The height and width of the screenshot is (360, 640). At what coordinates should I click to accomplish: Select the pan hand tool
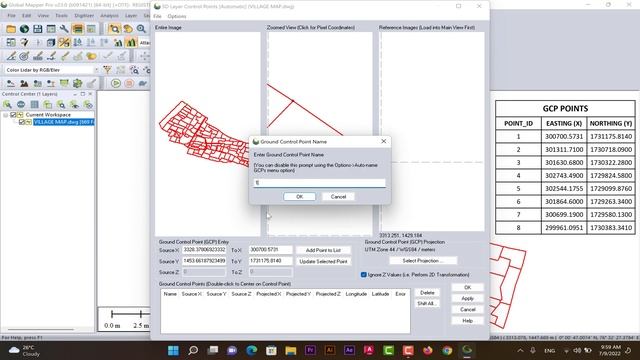(128, 29)
